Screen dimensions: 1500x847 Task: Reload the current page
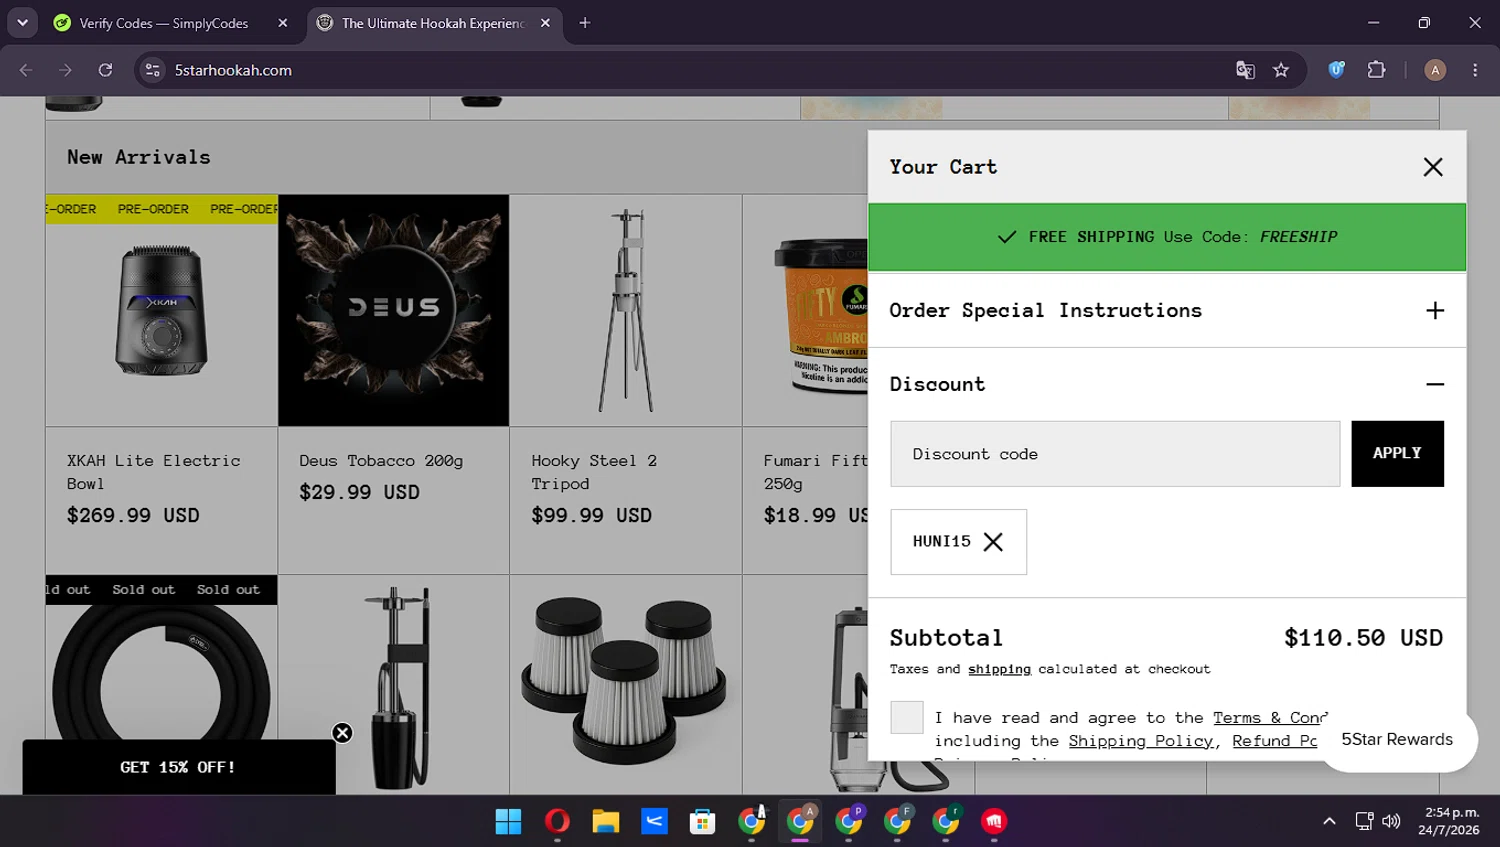105,70
